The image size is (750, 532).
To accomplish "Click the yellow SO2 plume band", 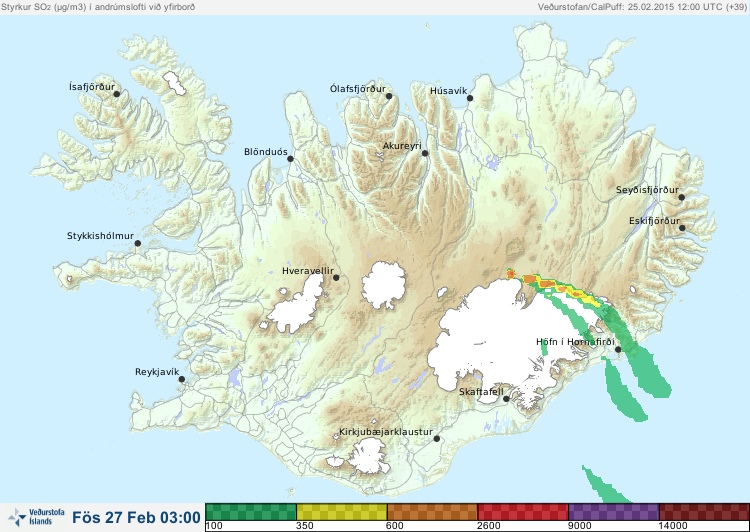I will (x=569, y=289).
